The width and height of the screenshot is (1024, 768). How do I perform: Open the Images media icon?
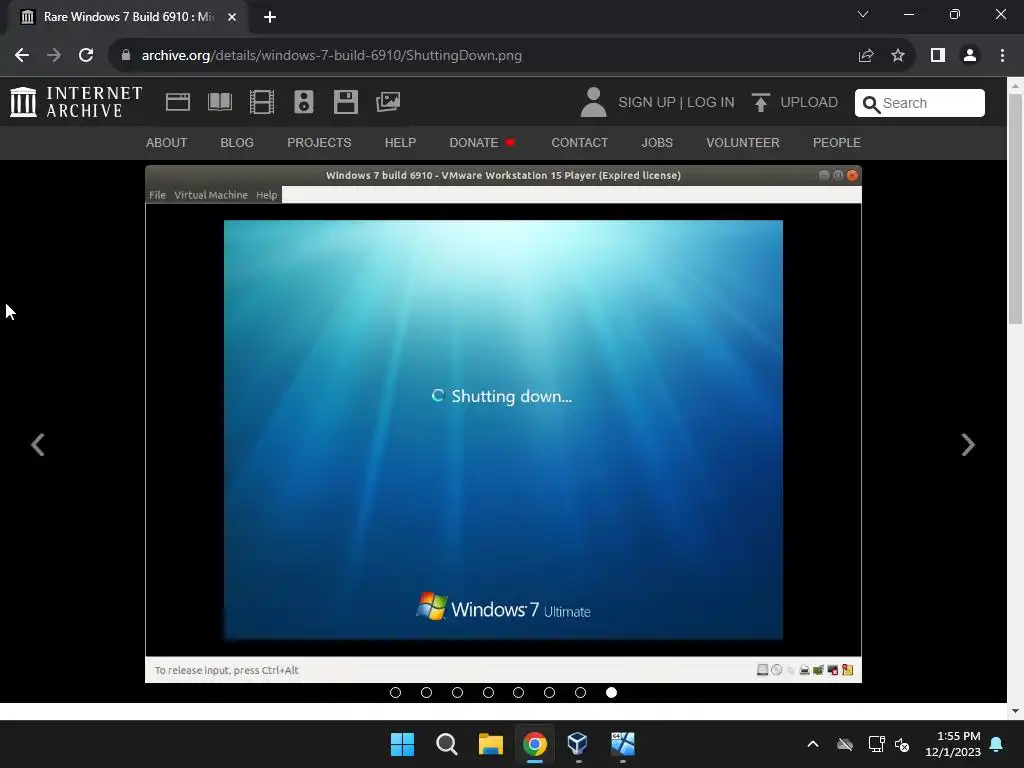388,102
